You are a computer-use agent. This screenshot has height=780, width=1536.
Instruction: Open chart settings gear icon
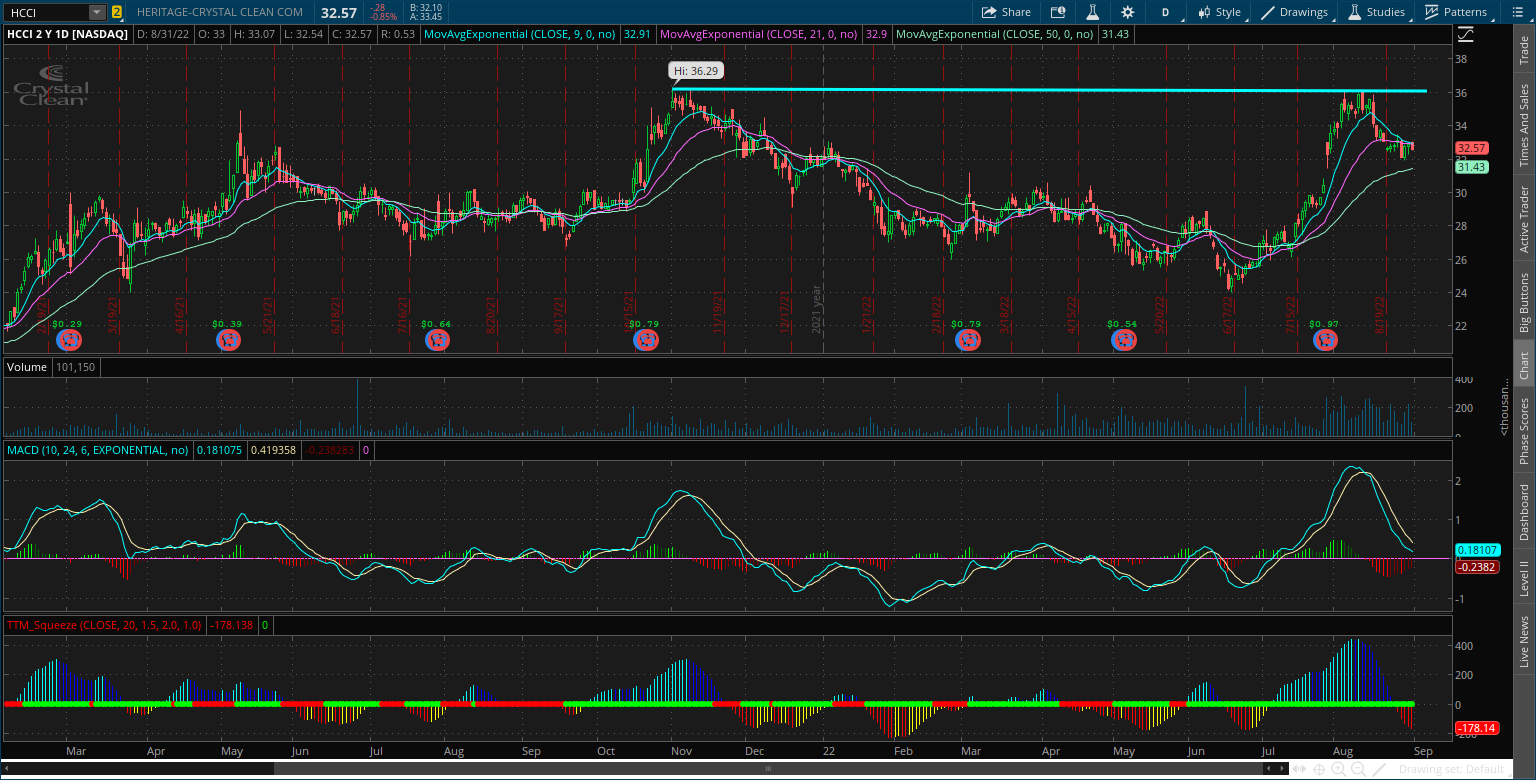[1128, 13]
